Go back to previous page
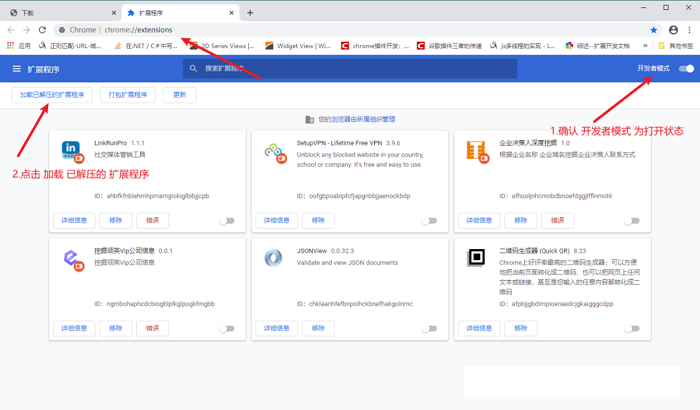Screen dimensions: 700x410 [11, 30]
